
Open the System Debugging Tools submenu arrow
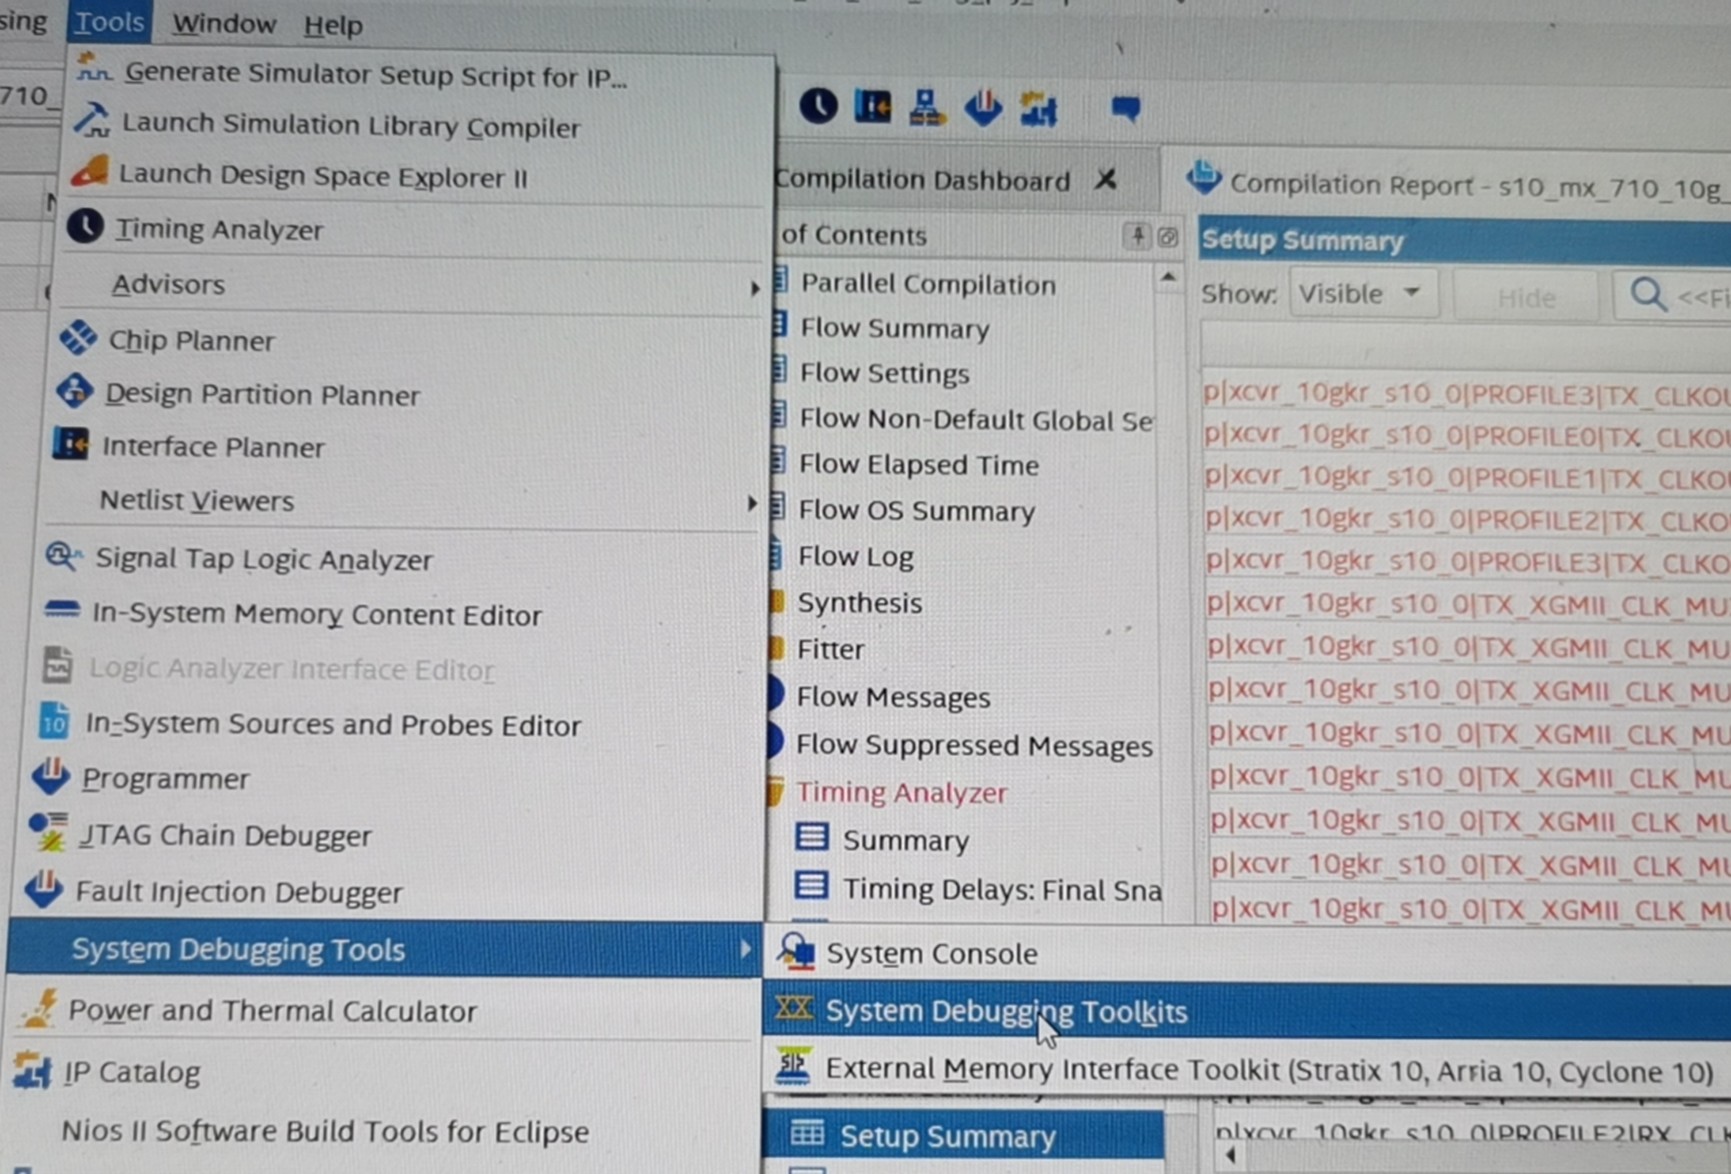(744, 949)
